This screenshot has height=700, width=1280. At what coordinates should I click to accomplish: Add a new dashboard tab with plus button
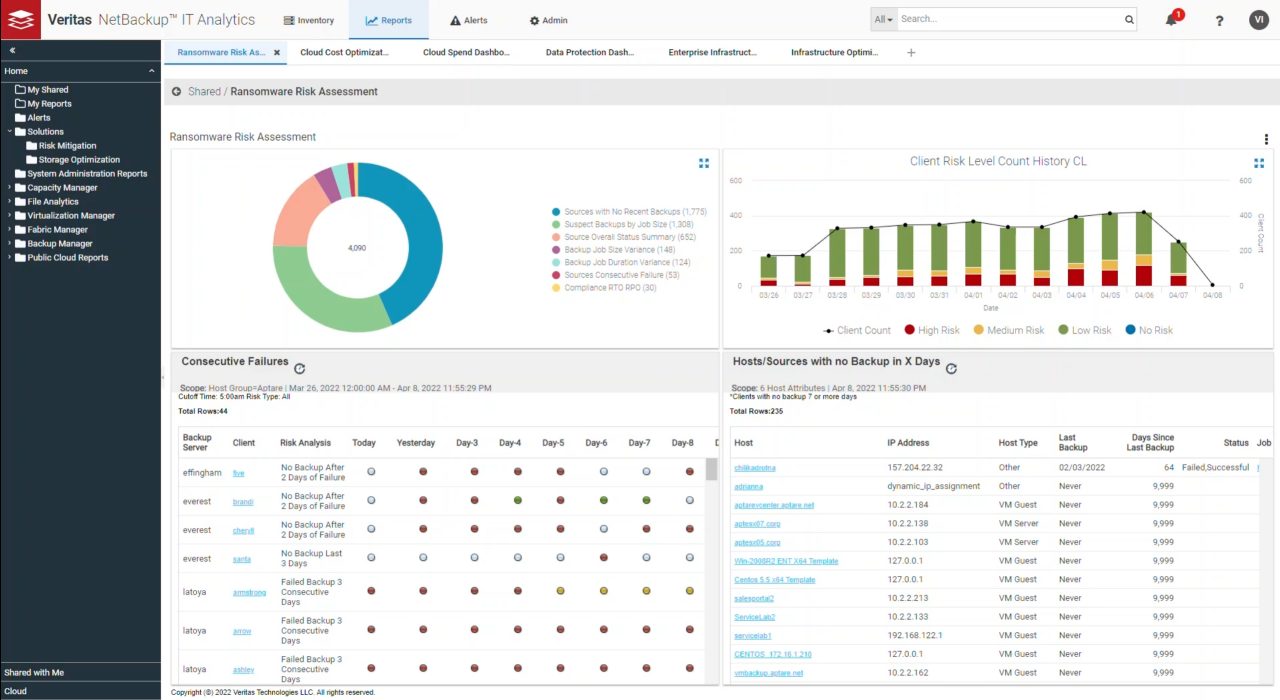pyautogui.click(x=911, y=53)
